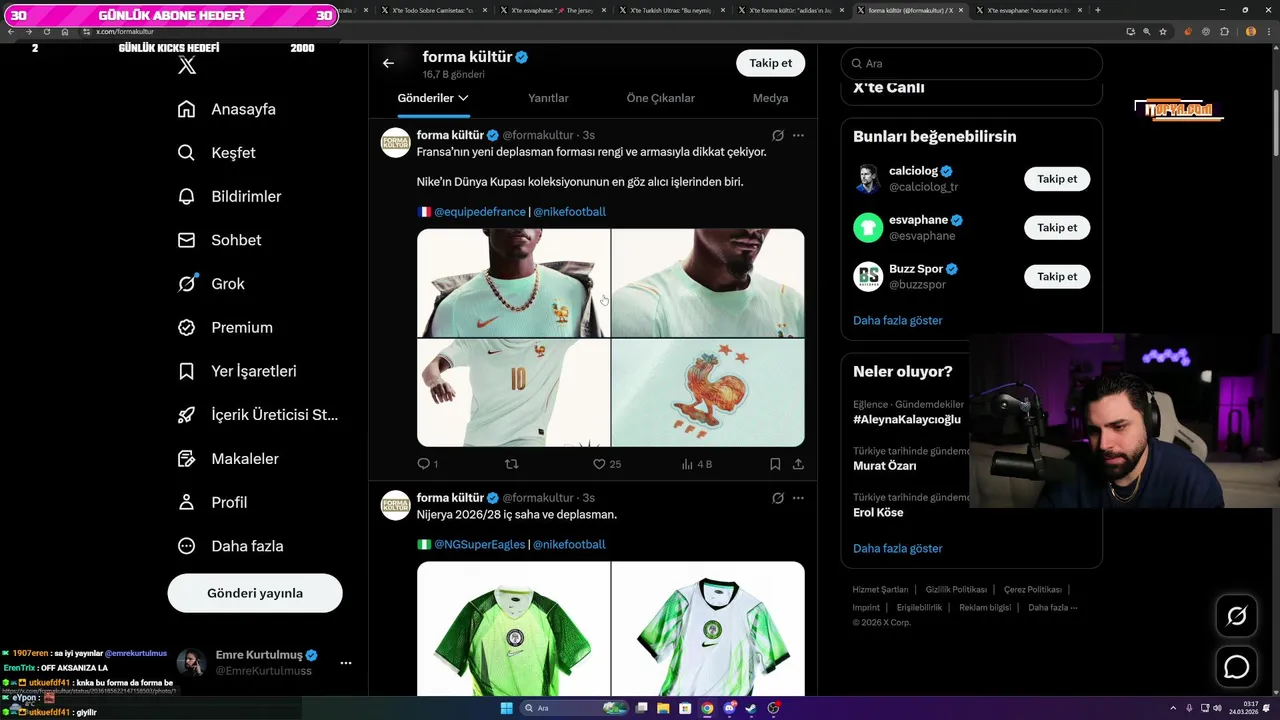The width and height of the screenshot is (1280, 720).
Task: Reply to the France jersey post
Action: tap(427, 464)
